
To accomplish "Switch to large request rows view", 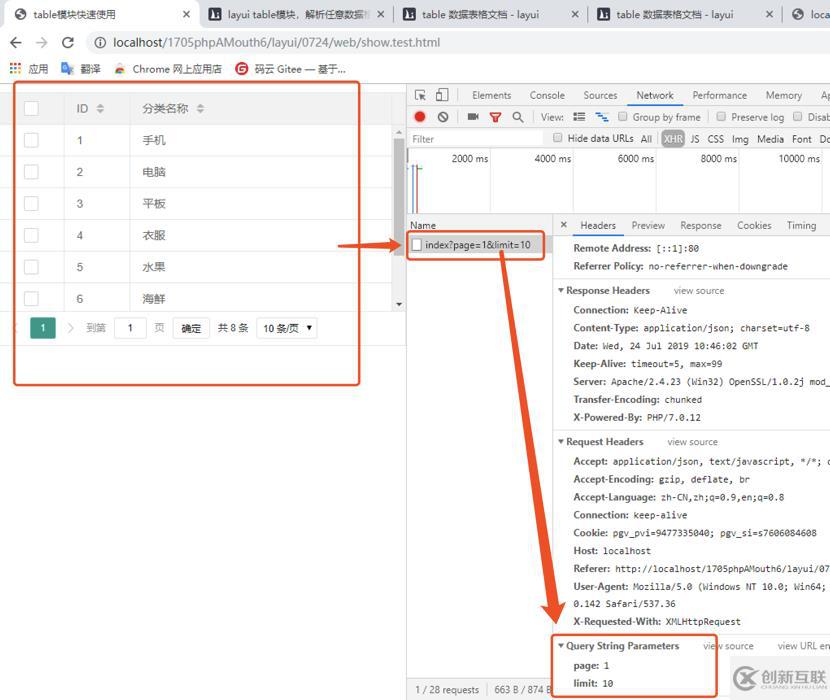I will [x=579, y=117].
